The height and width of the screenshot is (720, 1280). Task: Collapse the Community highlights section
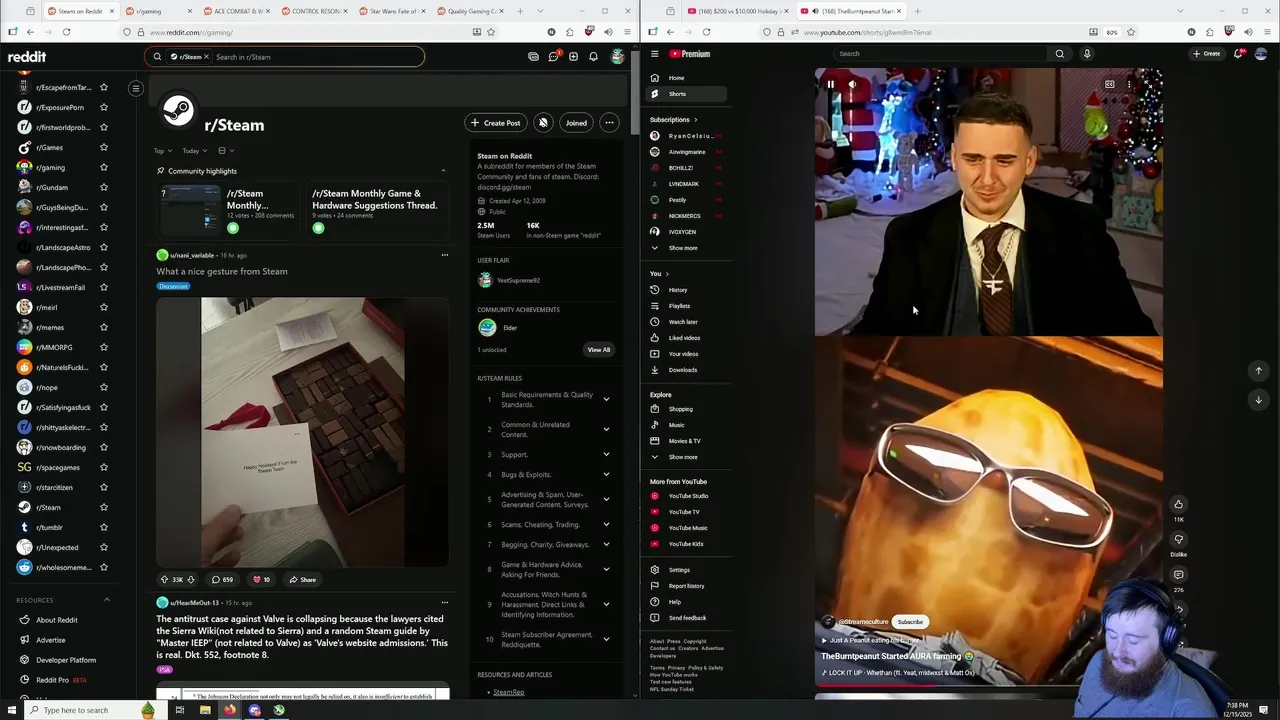(x=443, y=171)
